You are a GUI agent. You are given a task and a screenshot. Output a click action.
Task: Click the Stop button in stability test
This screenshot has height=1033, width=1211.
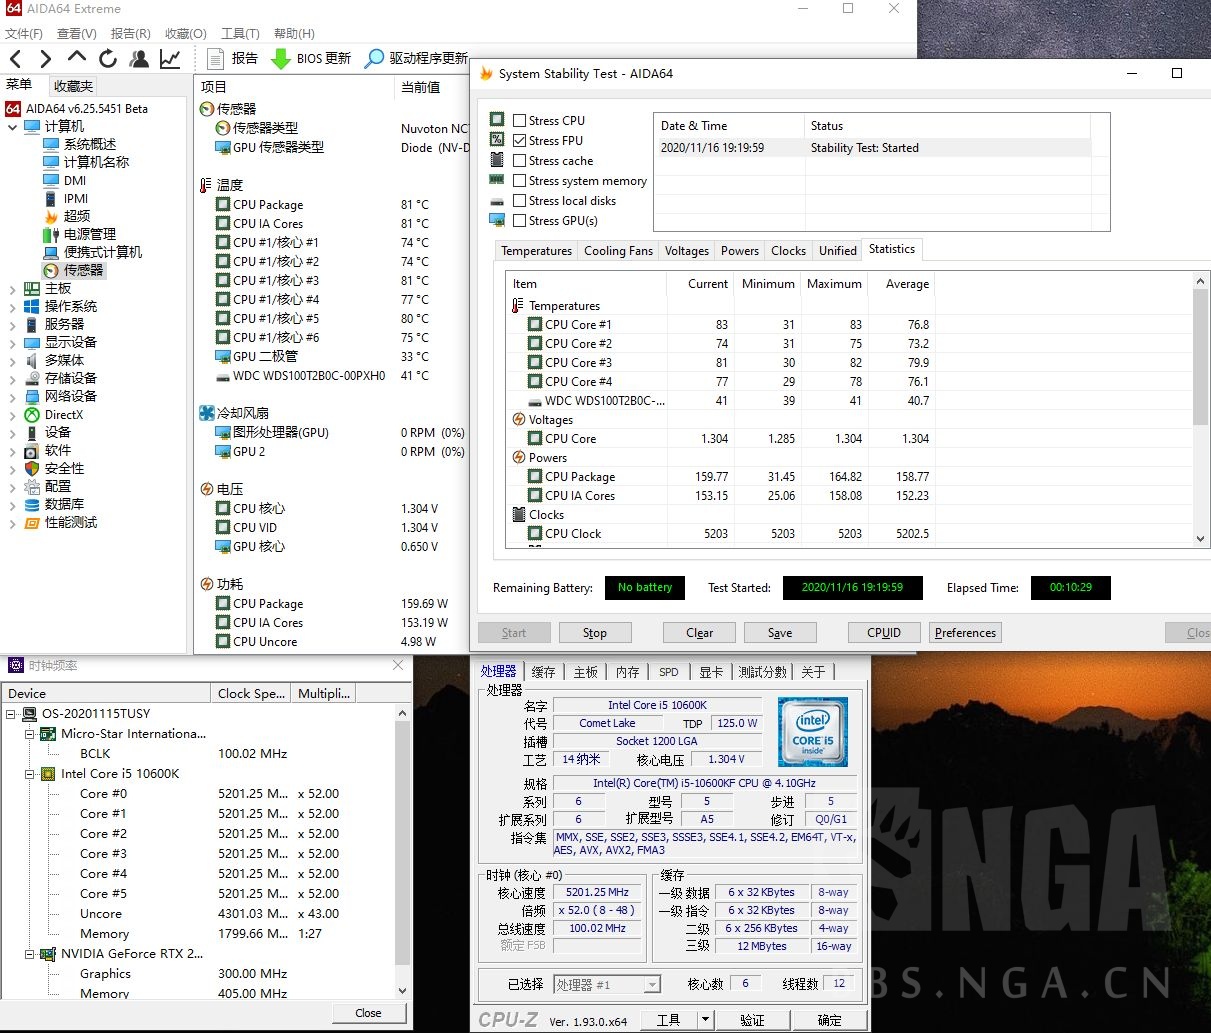tap(595, 632)
